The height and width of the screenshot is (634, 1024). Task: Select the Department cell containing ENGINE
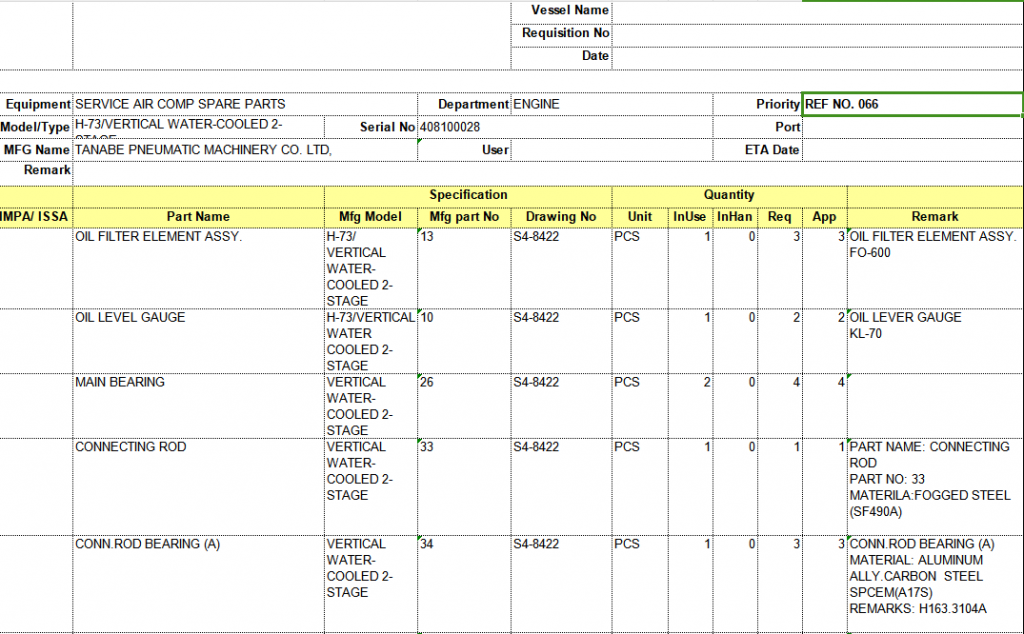[610, 104]
